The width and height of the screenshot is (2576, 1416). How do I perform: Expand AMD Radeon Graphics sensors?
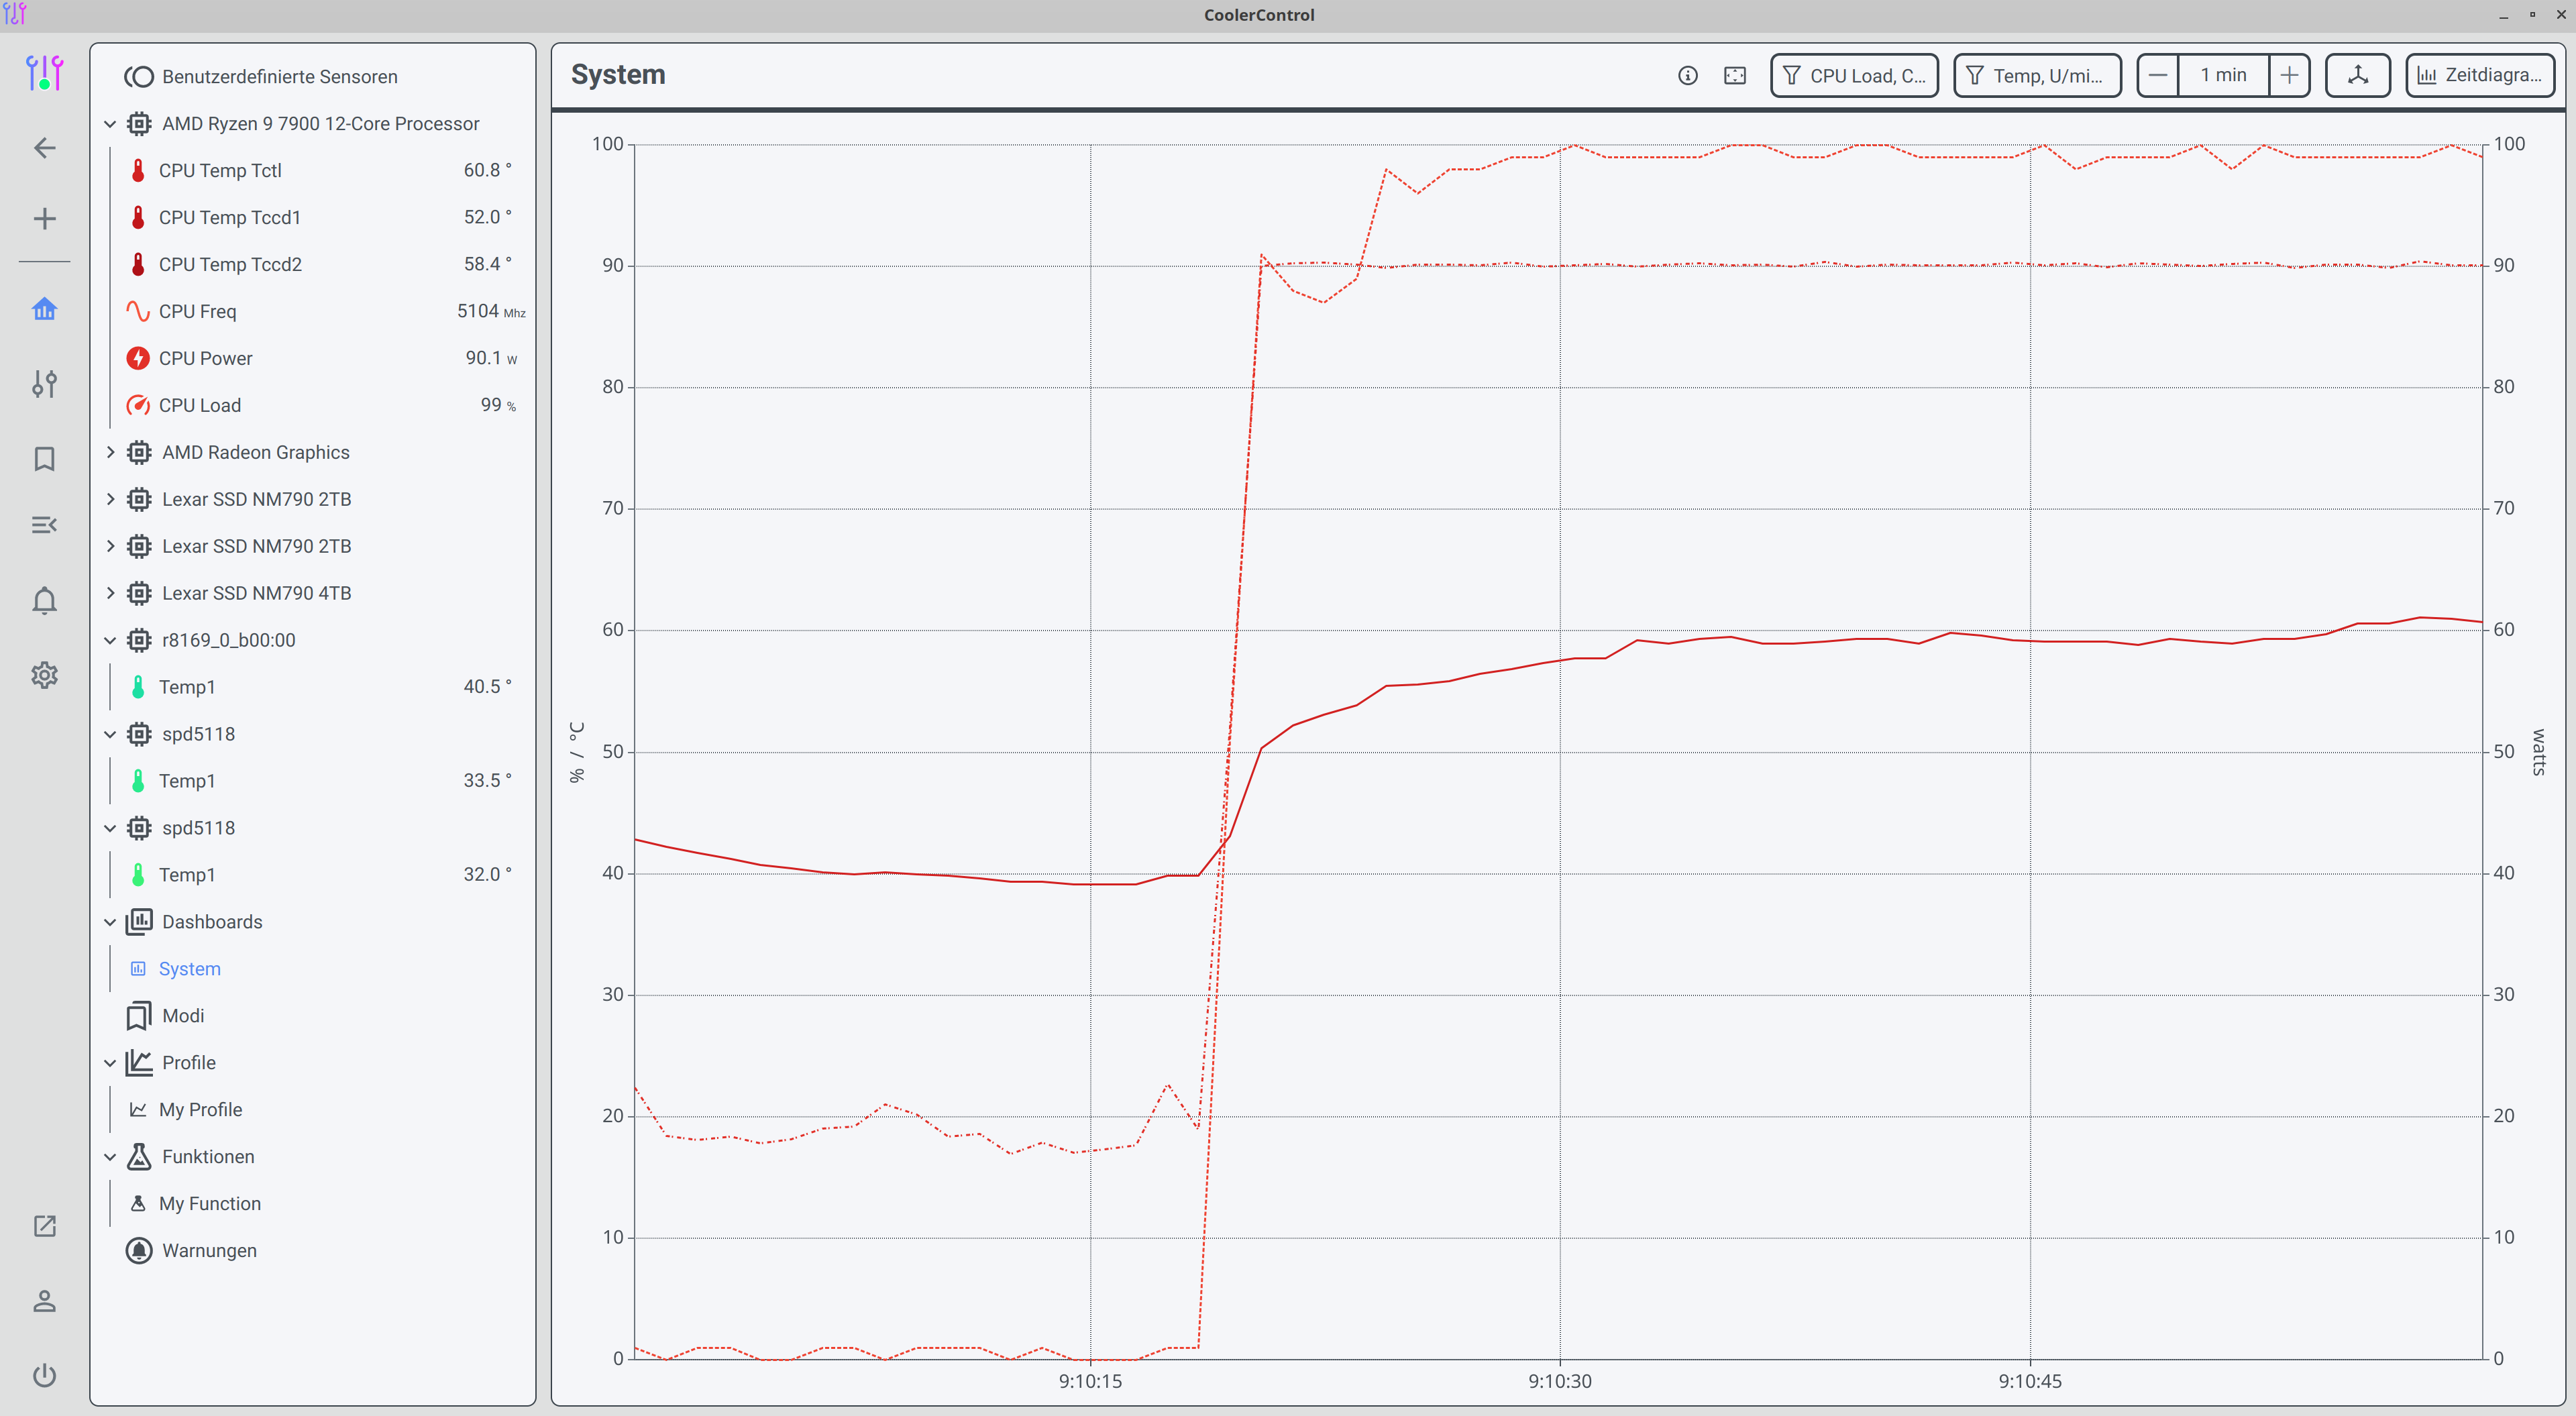click(x=111, y=452)
